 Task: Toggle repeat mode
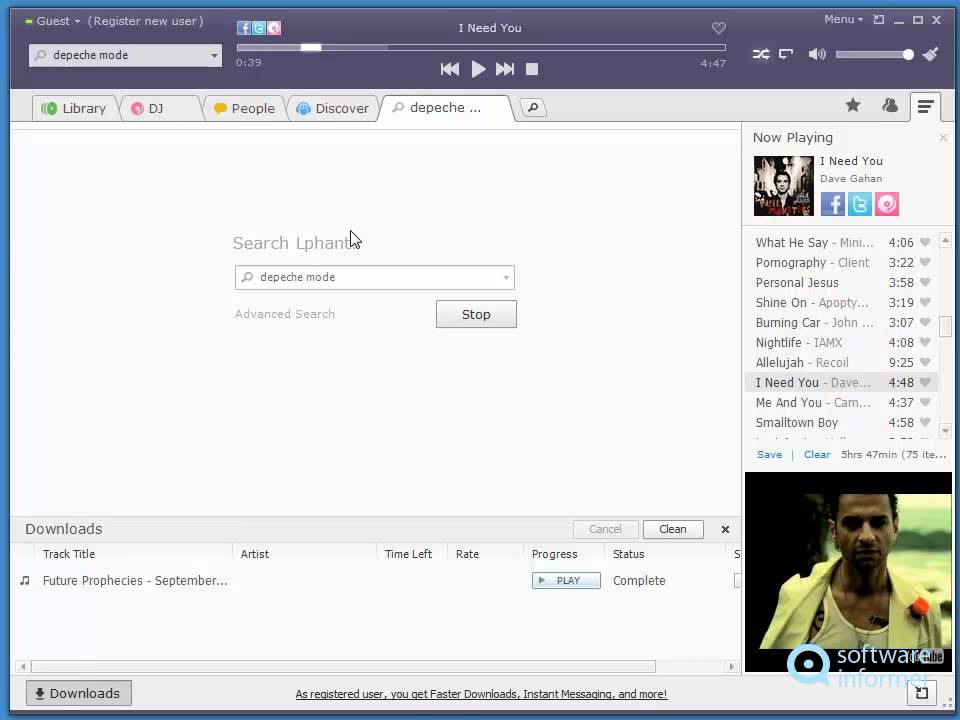[786, 54]
